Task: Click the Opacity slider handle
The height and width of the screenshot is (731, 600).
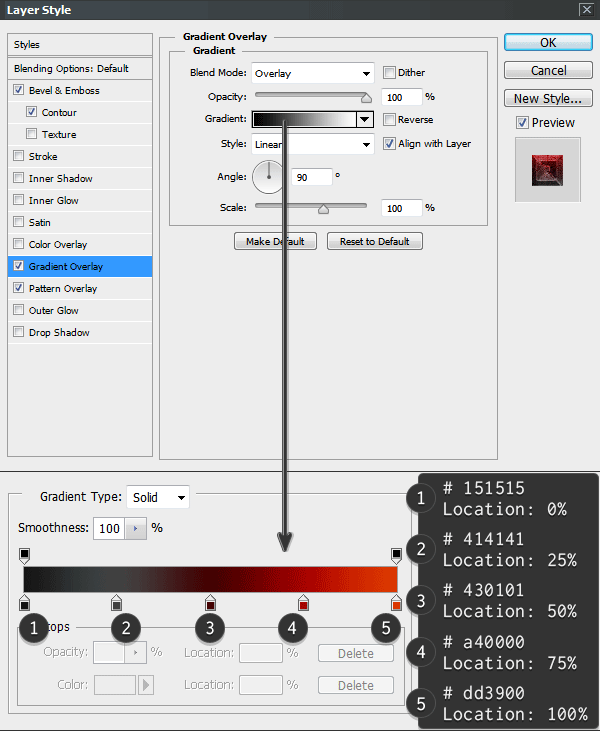Action: click(366, 98)
